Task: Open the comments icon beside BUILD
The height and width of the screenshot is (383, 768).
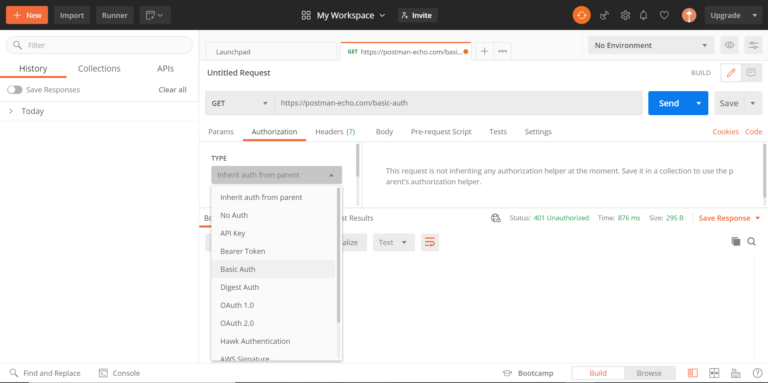Action: coord(751,73)
